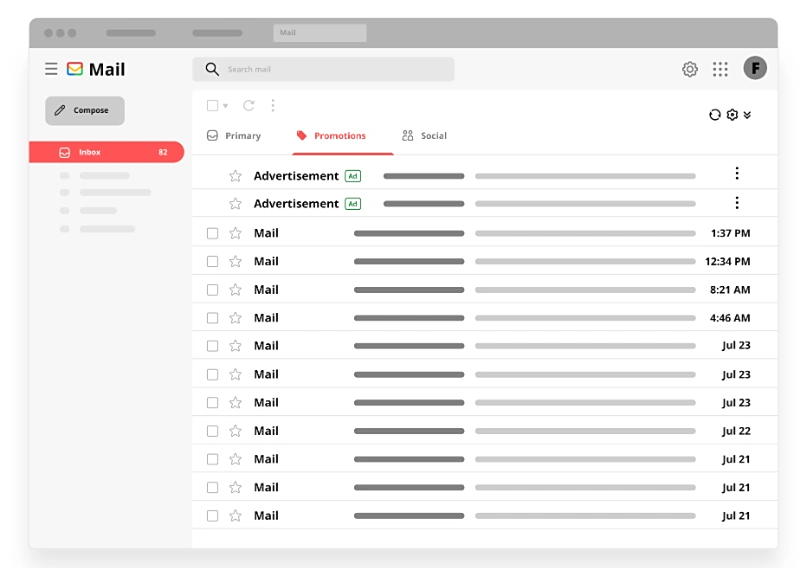Open the toolbar three-dot more options
The height and width of the screenshot is (568, 804).
tap(273, 105)
